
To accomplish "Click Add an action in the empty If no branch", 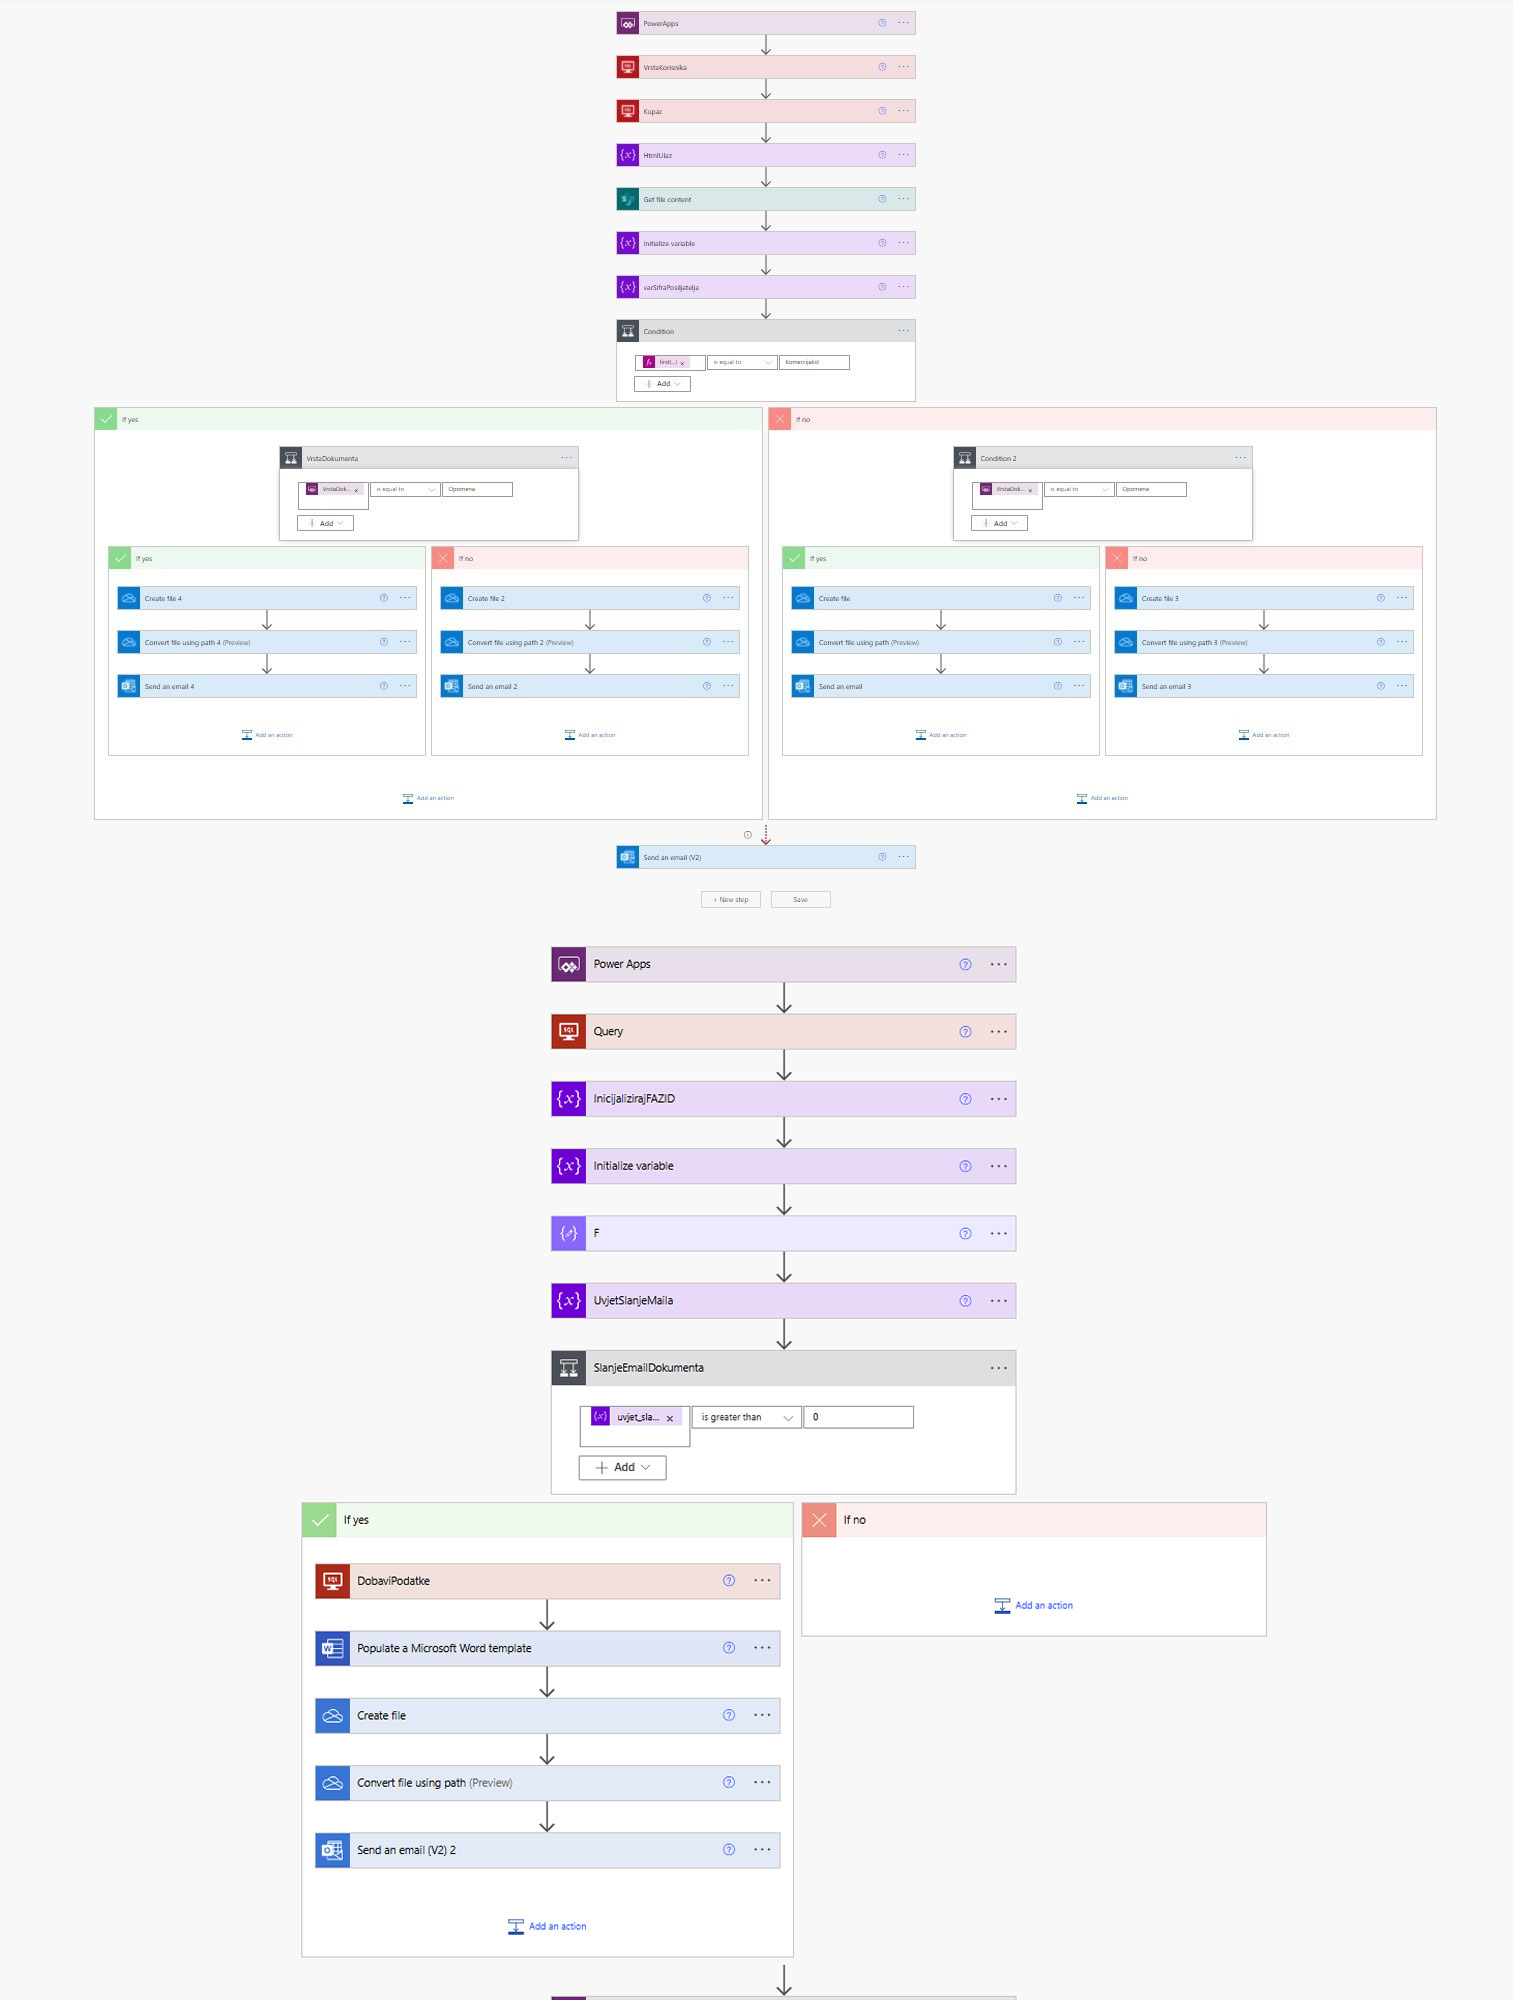I will tap(1034, 1605).
